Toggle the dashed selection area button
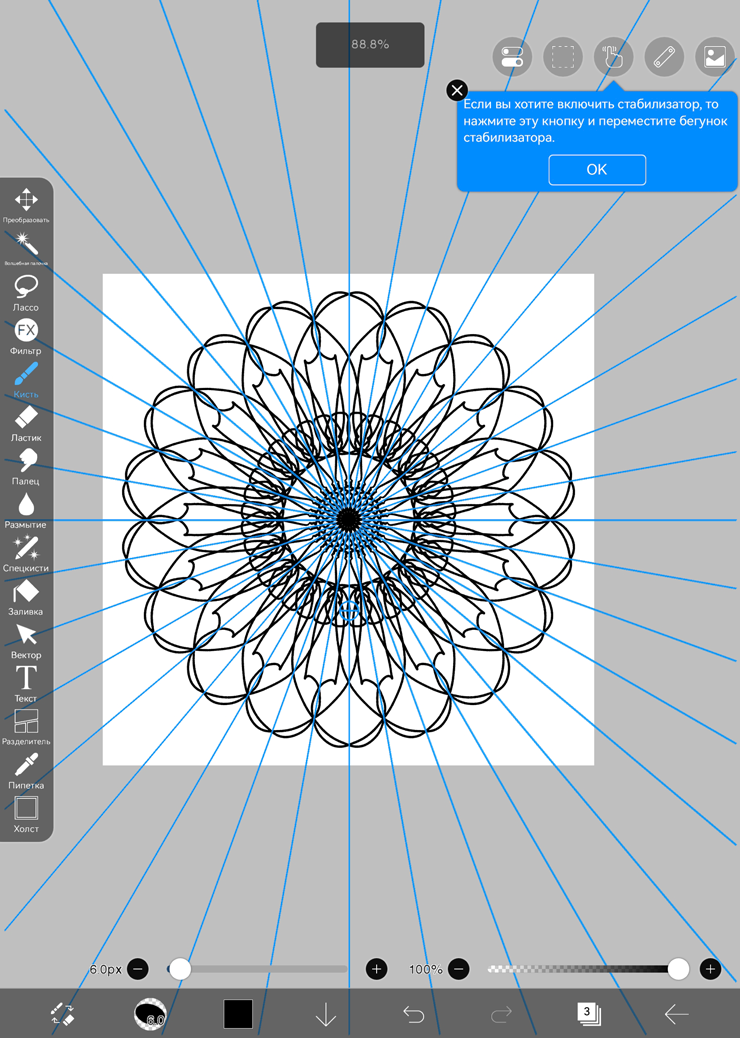 point(563,57)
